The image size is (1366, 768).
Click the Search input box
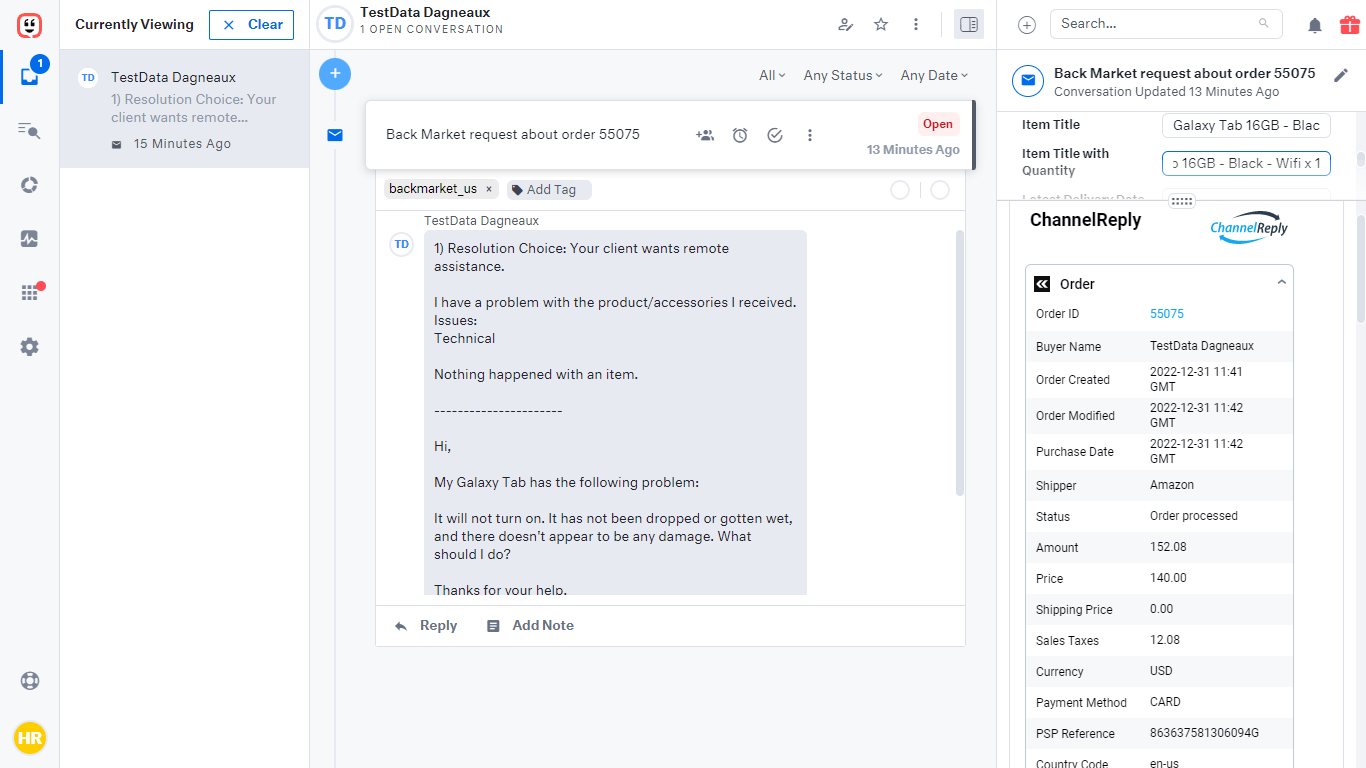click(1166, 24)
